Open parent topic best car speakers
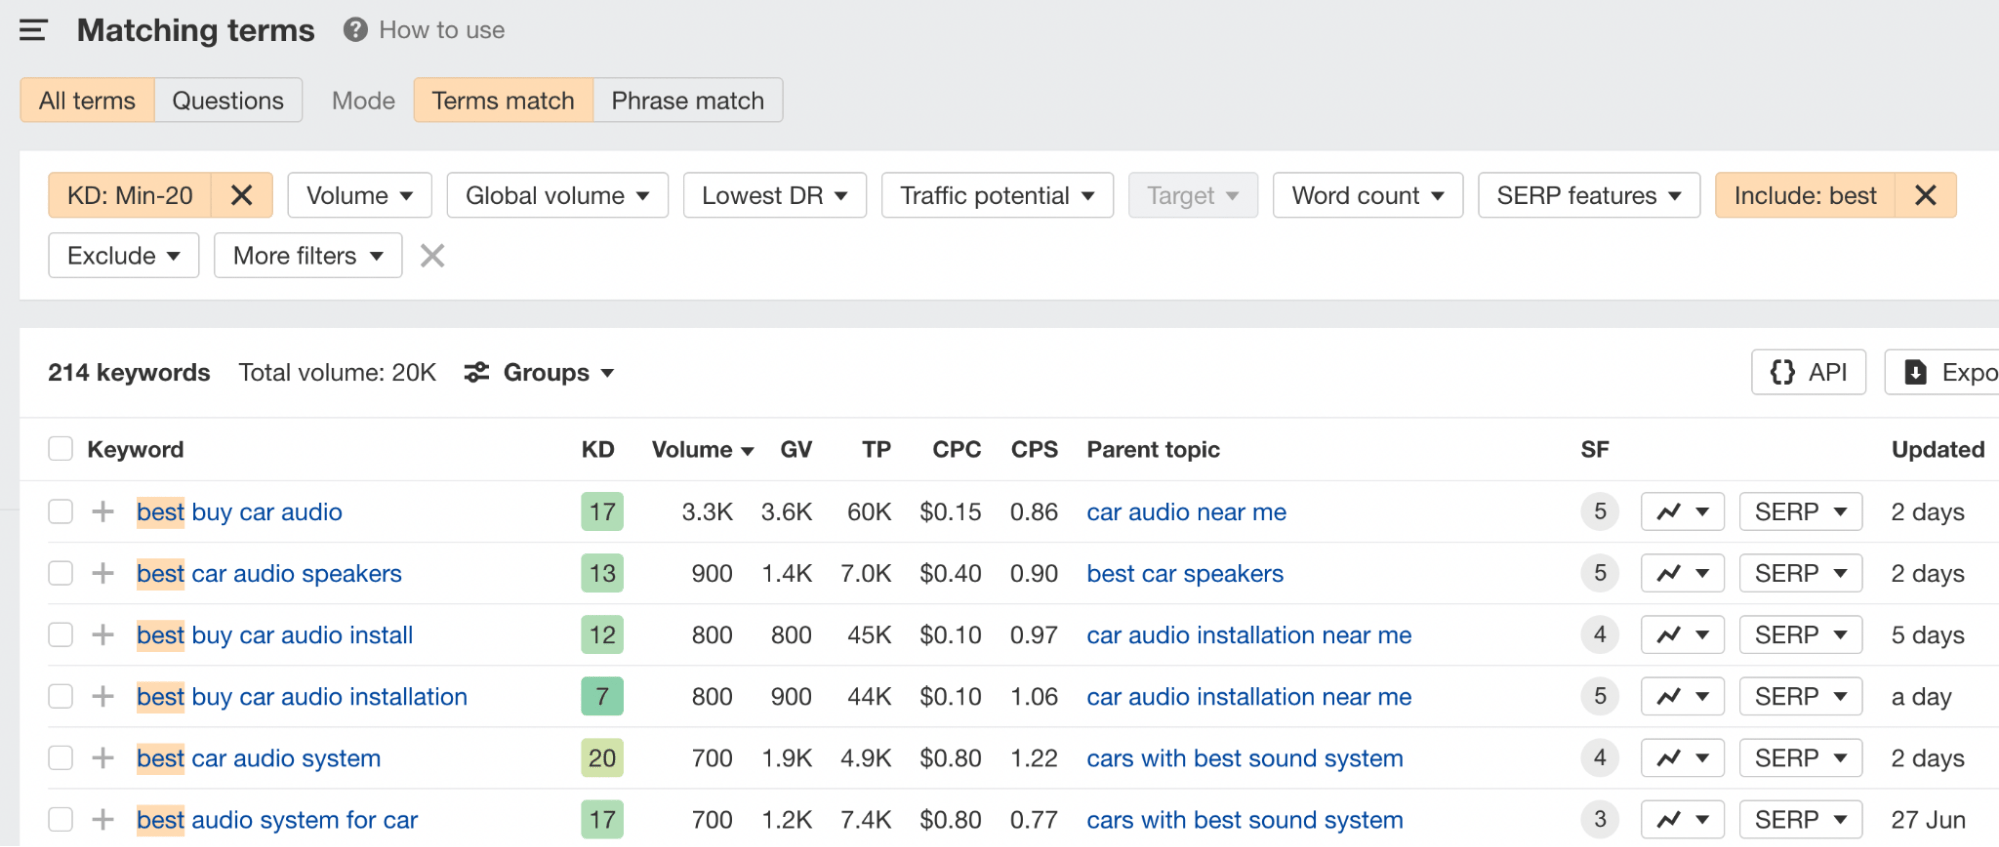The width and height of the screenshot is (1999, 847). 1185,573
